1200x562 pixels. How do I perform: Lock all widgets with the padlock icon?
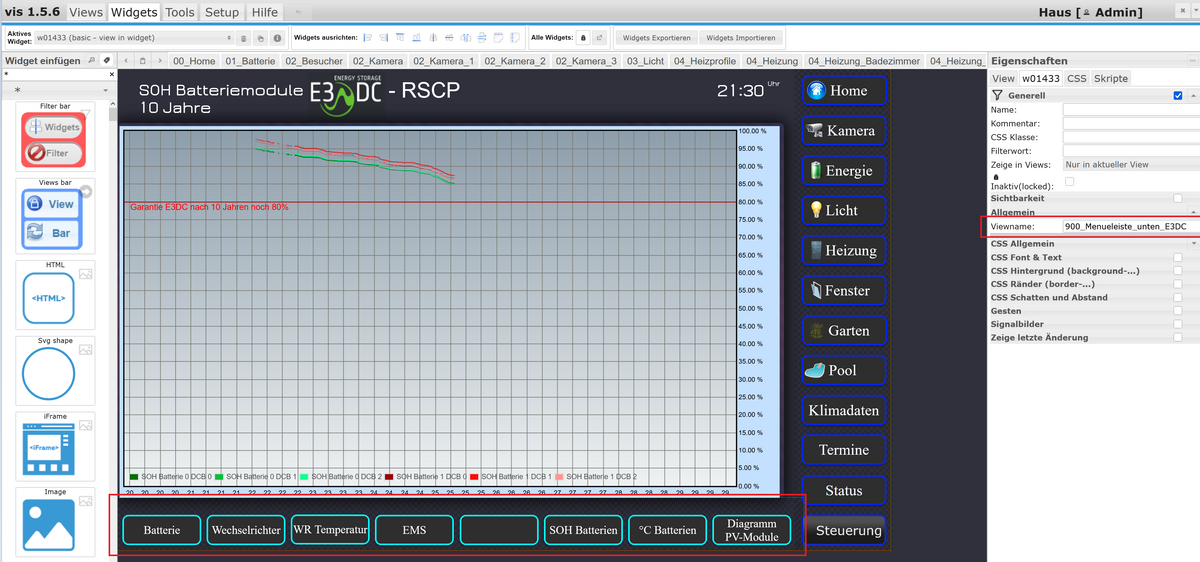point(583,37)
